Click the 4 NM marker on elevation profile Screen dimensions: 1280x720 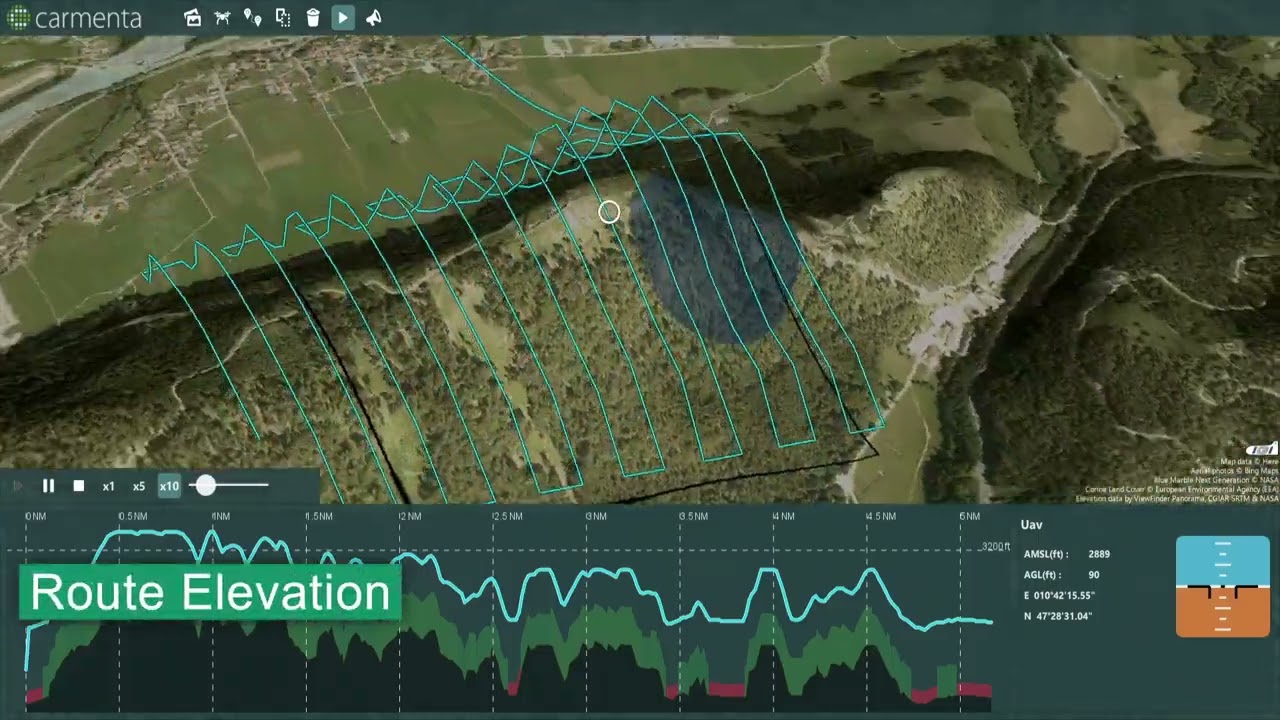tap(784, 516)
